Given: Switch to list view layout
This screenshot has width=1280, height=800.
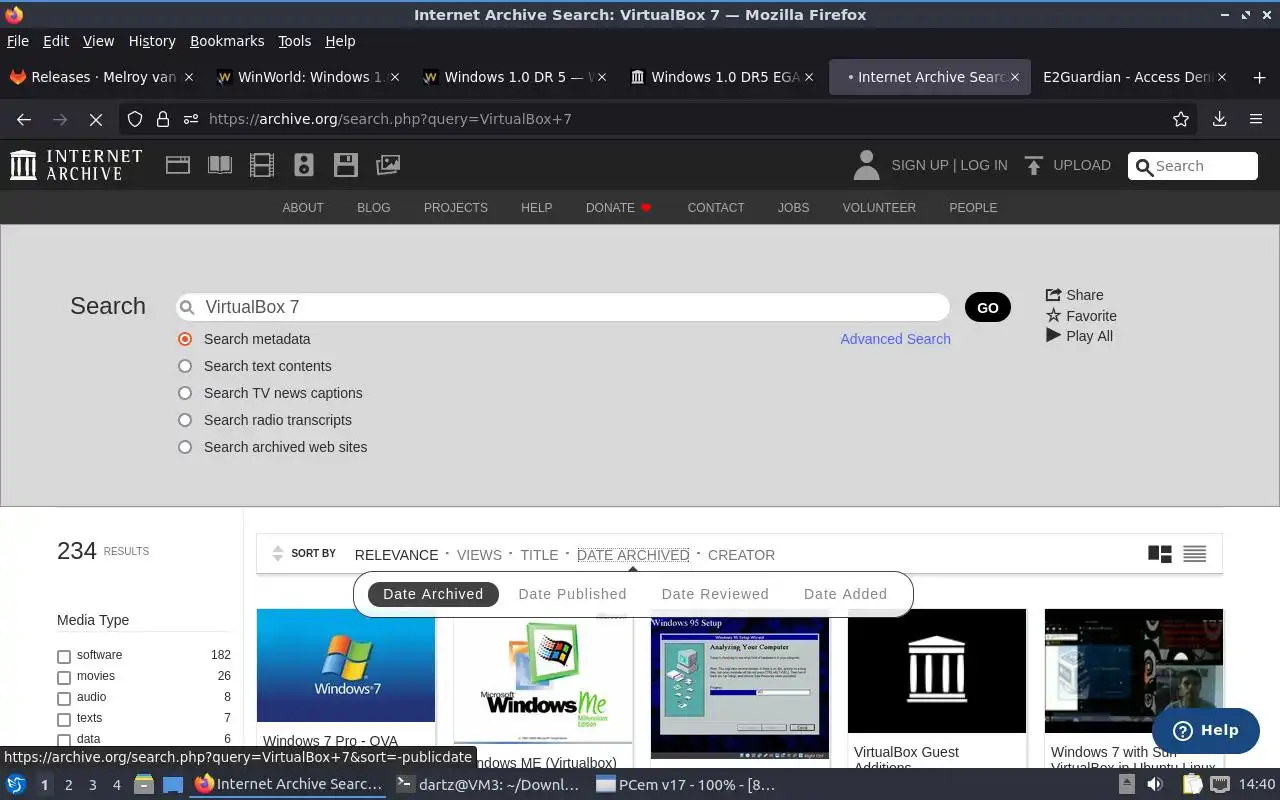Looking at the screenshot, I should pyautogui.click(x=1195, y=554).
